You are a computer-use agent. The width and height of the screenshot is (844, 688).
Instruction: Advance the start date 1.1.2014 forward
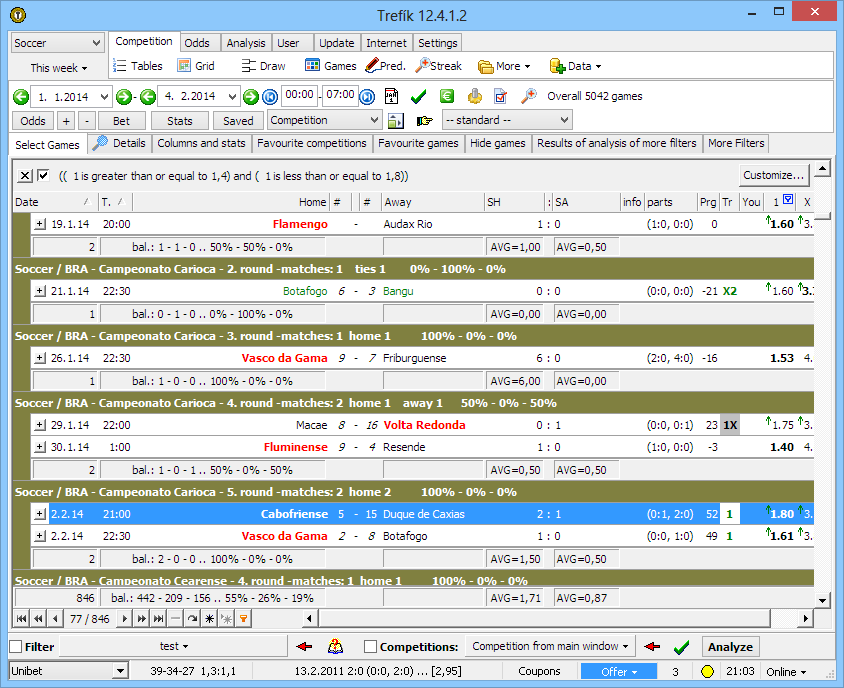tap(124, 97)
